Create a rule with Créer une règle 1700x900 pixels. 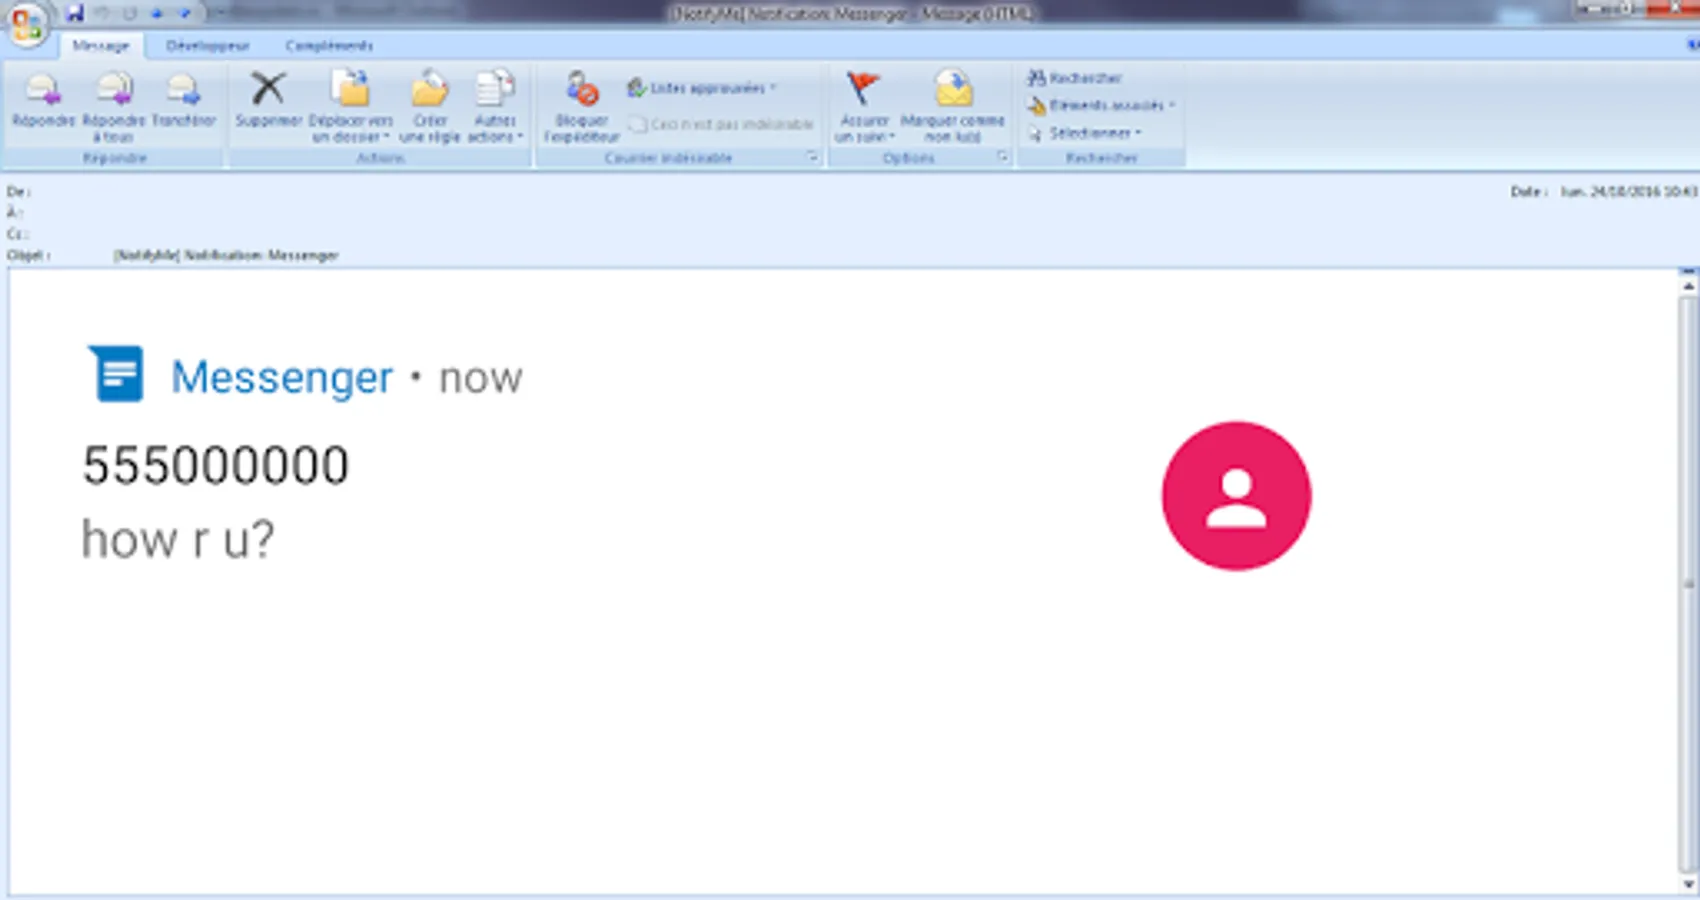(x=430, y=107)
